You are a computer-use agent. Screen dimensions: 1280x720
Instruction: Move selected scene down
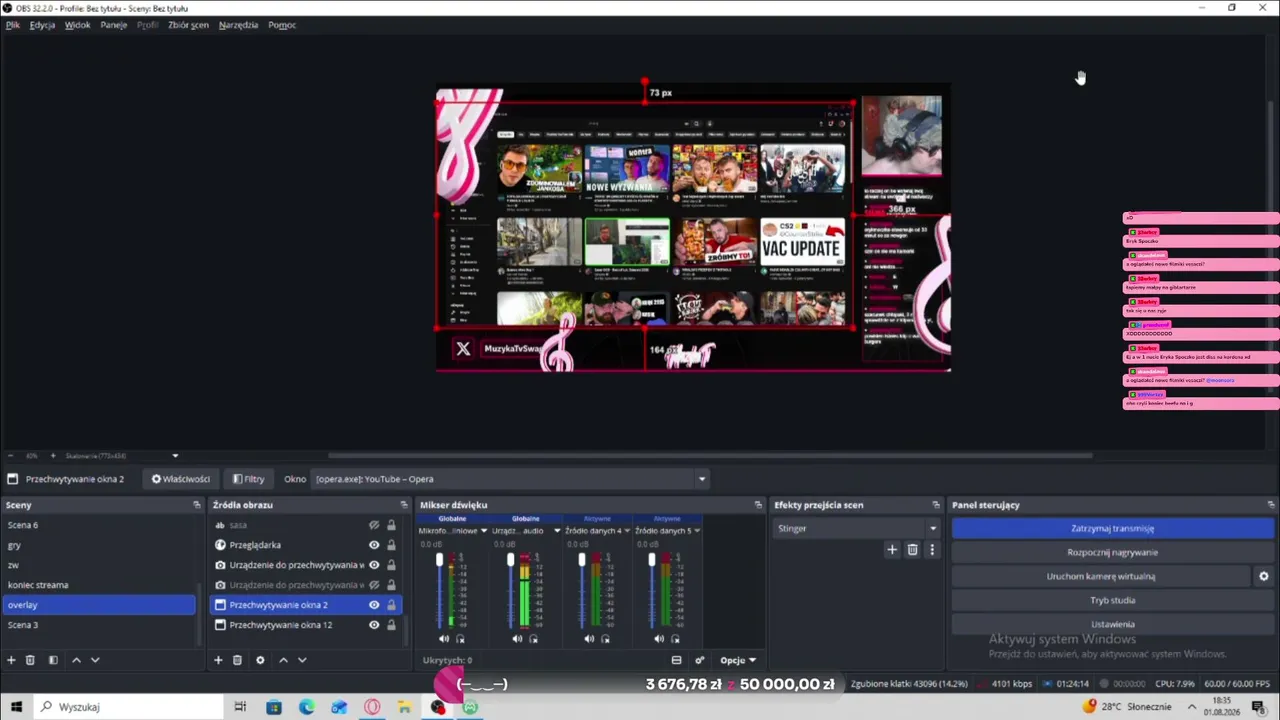pyautogui.click(x=95, y=660)
